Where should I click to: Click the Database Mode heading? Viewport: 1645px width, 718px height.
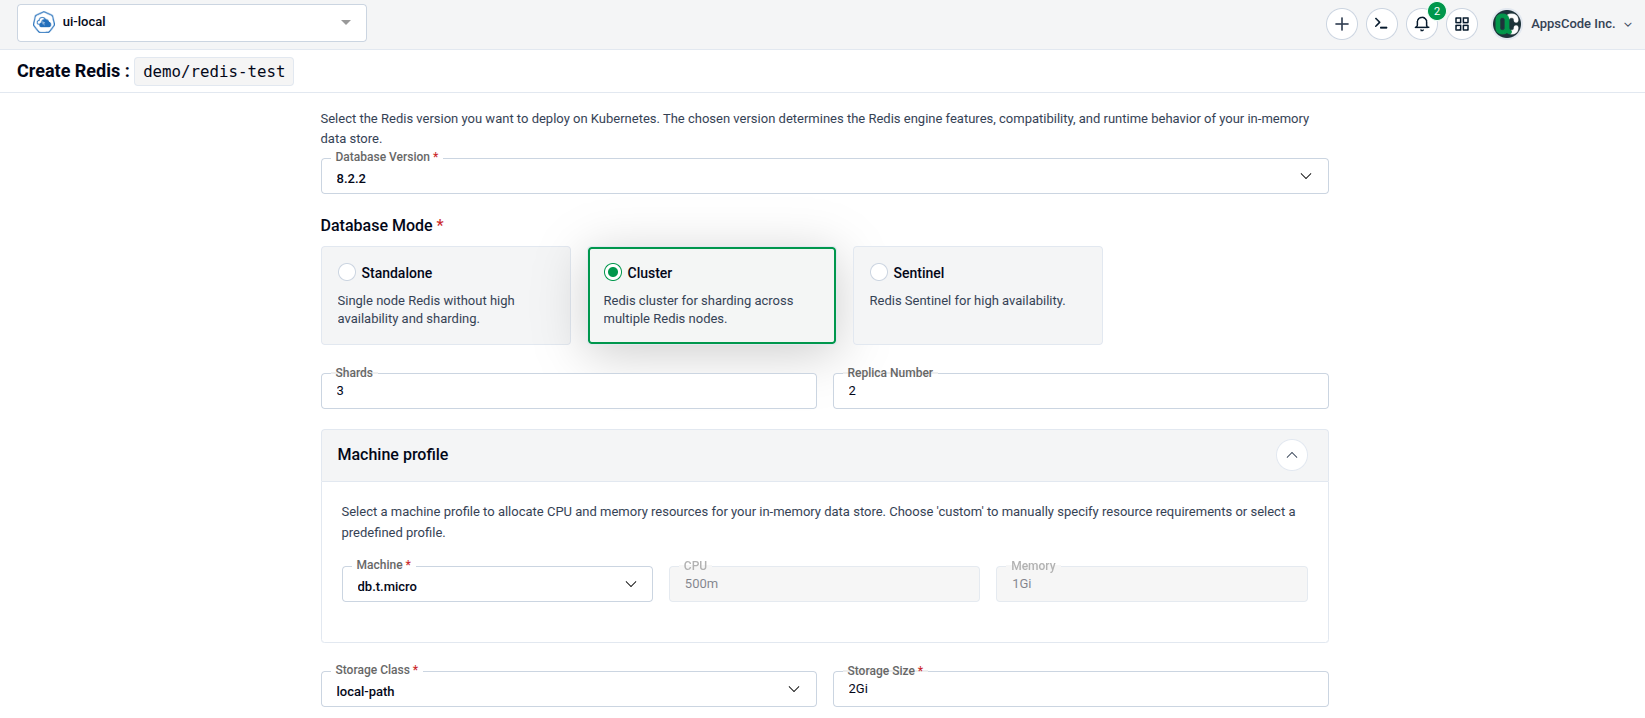(x=376, y=225)
